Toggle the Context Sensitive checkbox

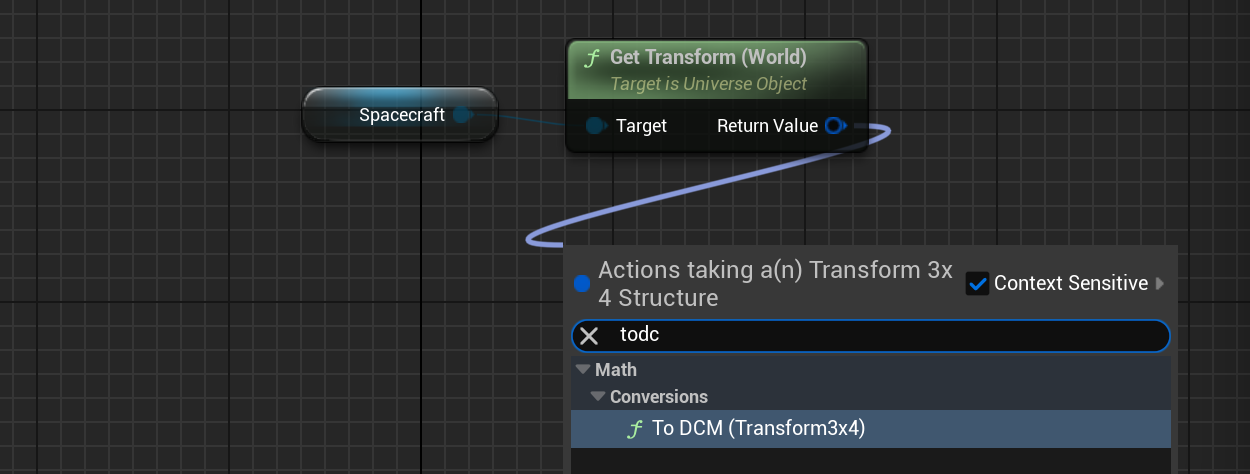pyautogui.click(x=977, y=284)
